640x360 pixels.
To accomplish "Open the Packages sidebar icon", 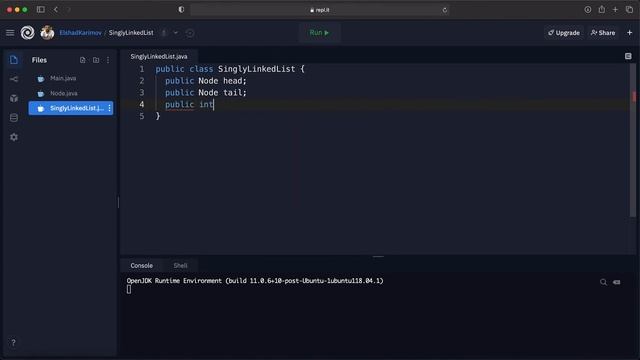I will (x=13, y=98).
